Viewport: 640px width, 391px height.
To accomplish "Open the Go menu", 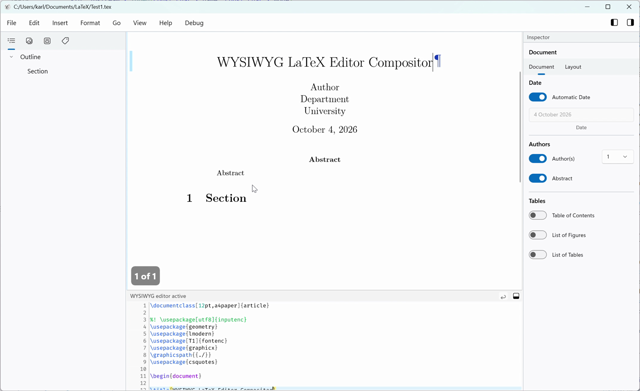I will tap(117, 23).
